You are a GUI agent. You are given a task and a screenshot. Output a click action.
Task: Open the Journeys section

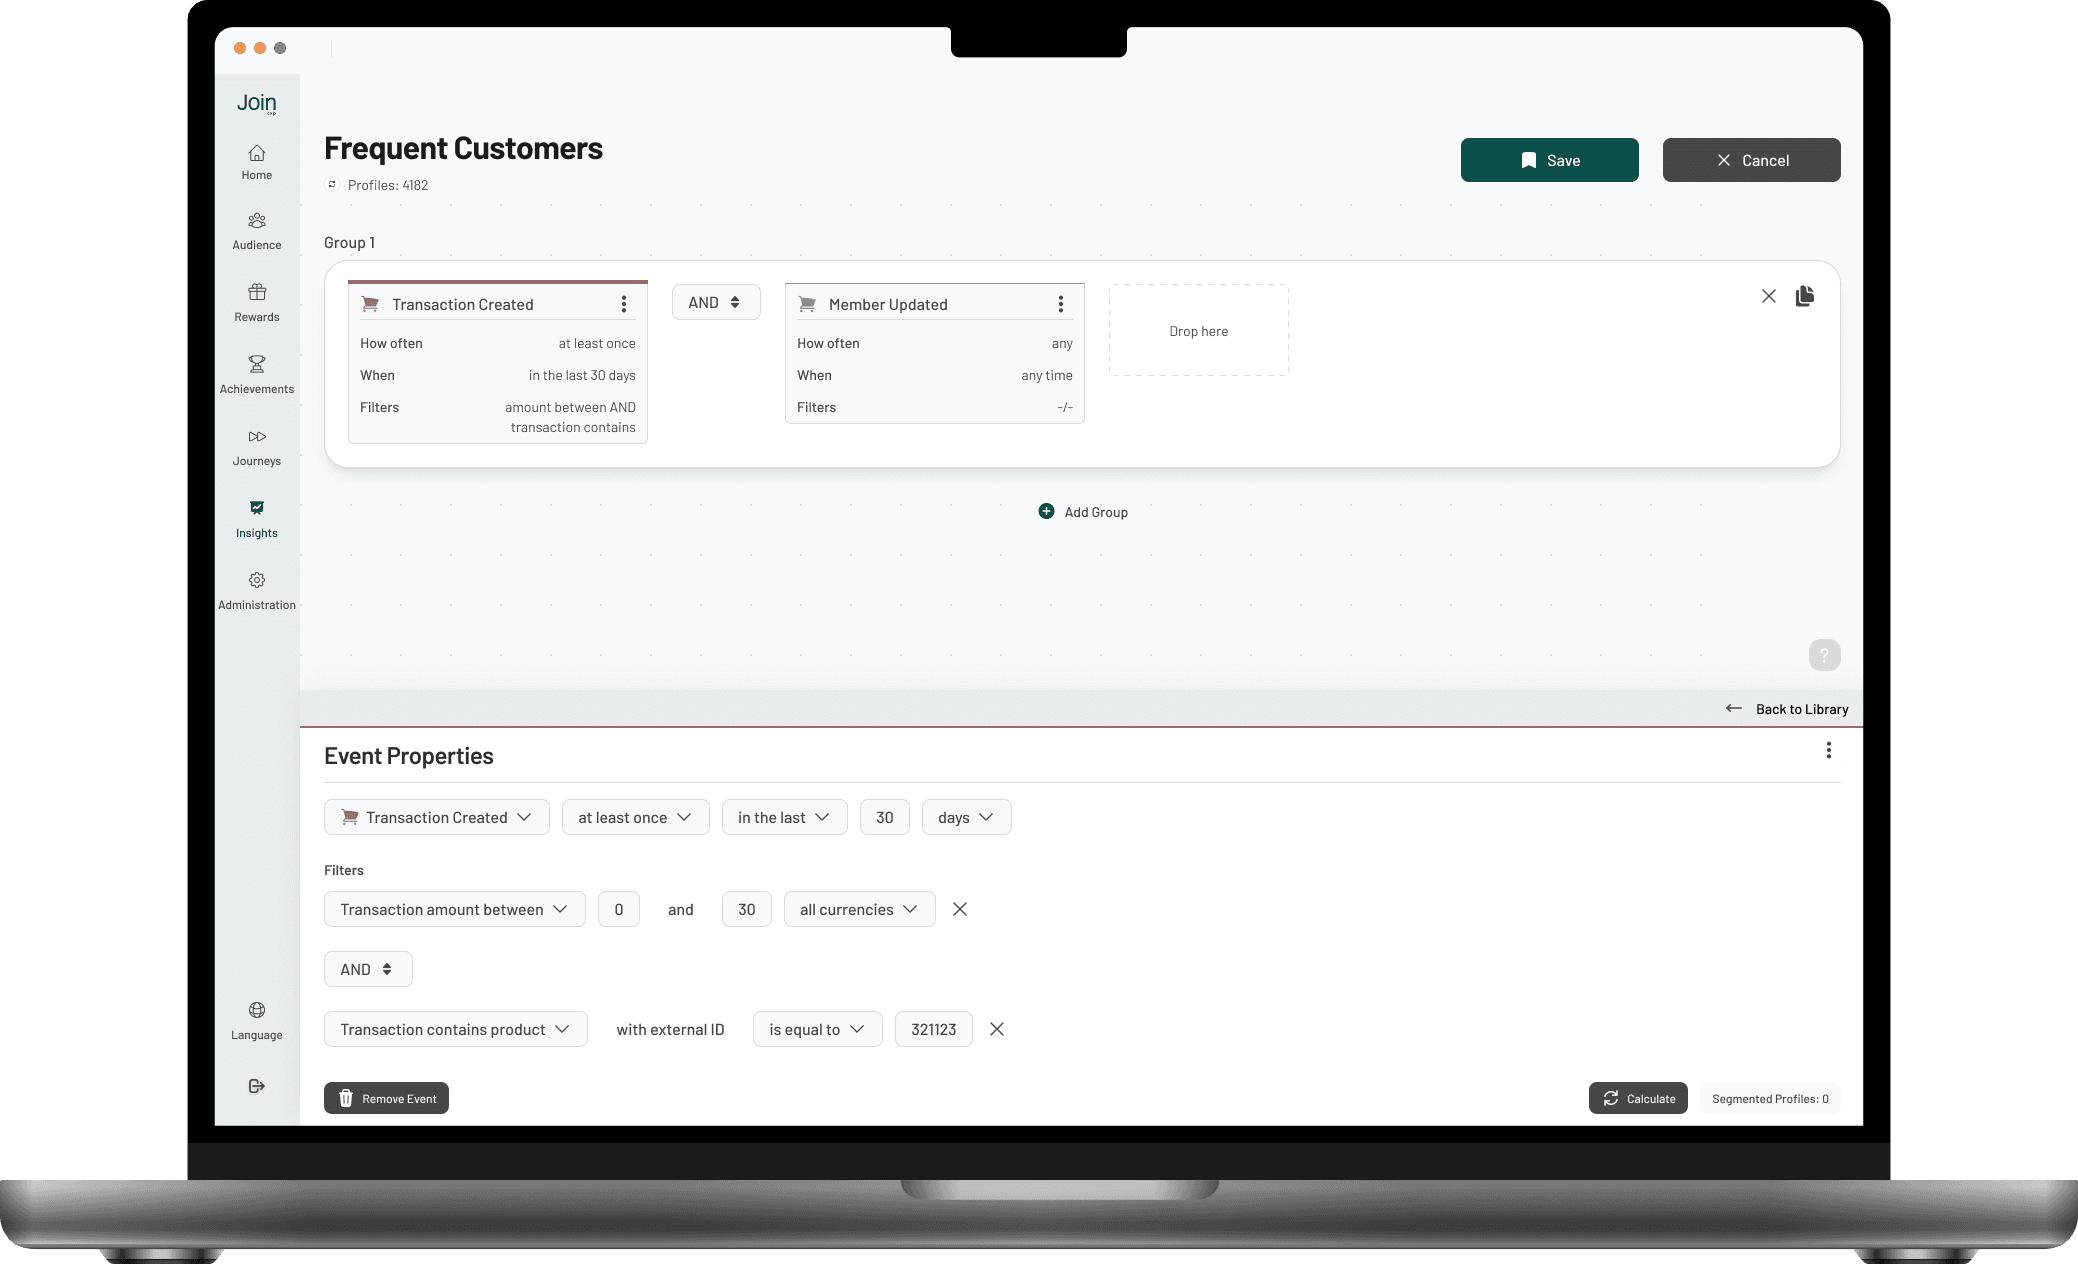pos(257,447)
